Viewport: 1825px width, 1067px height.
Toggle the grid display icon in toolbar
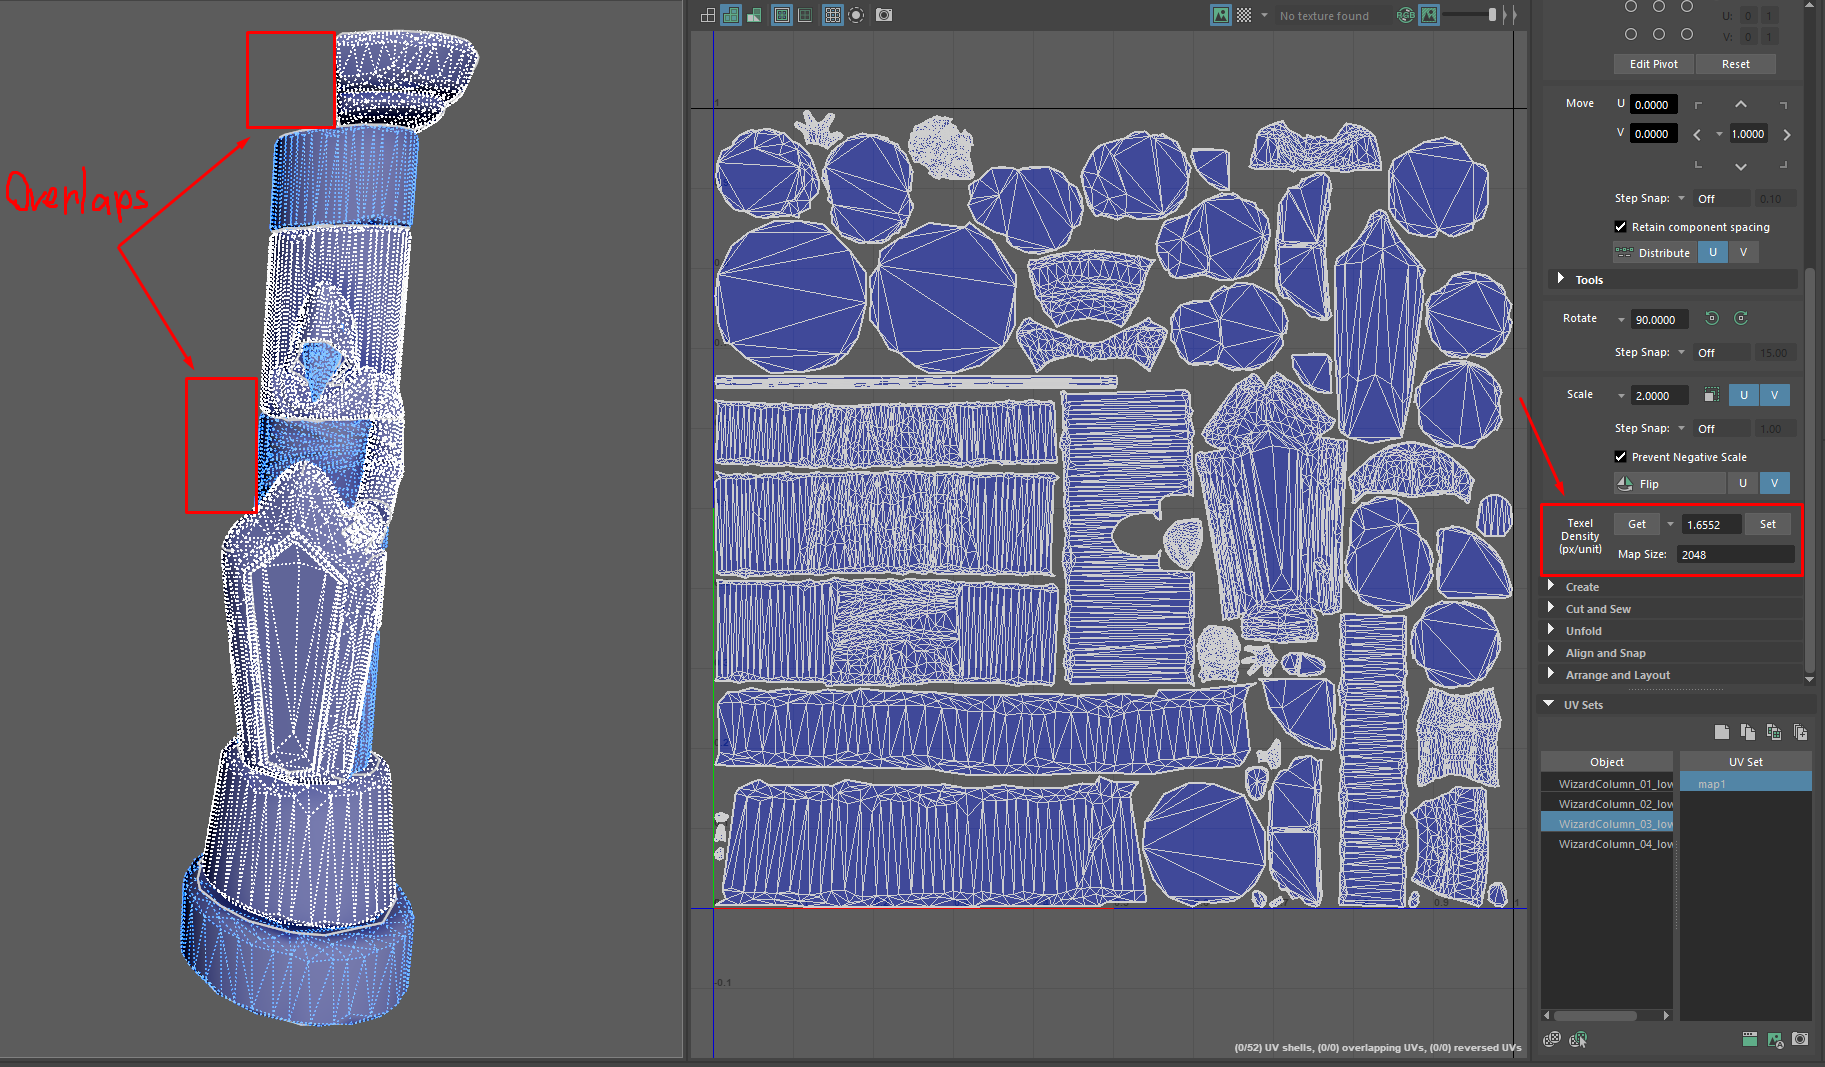833,15
